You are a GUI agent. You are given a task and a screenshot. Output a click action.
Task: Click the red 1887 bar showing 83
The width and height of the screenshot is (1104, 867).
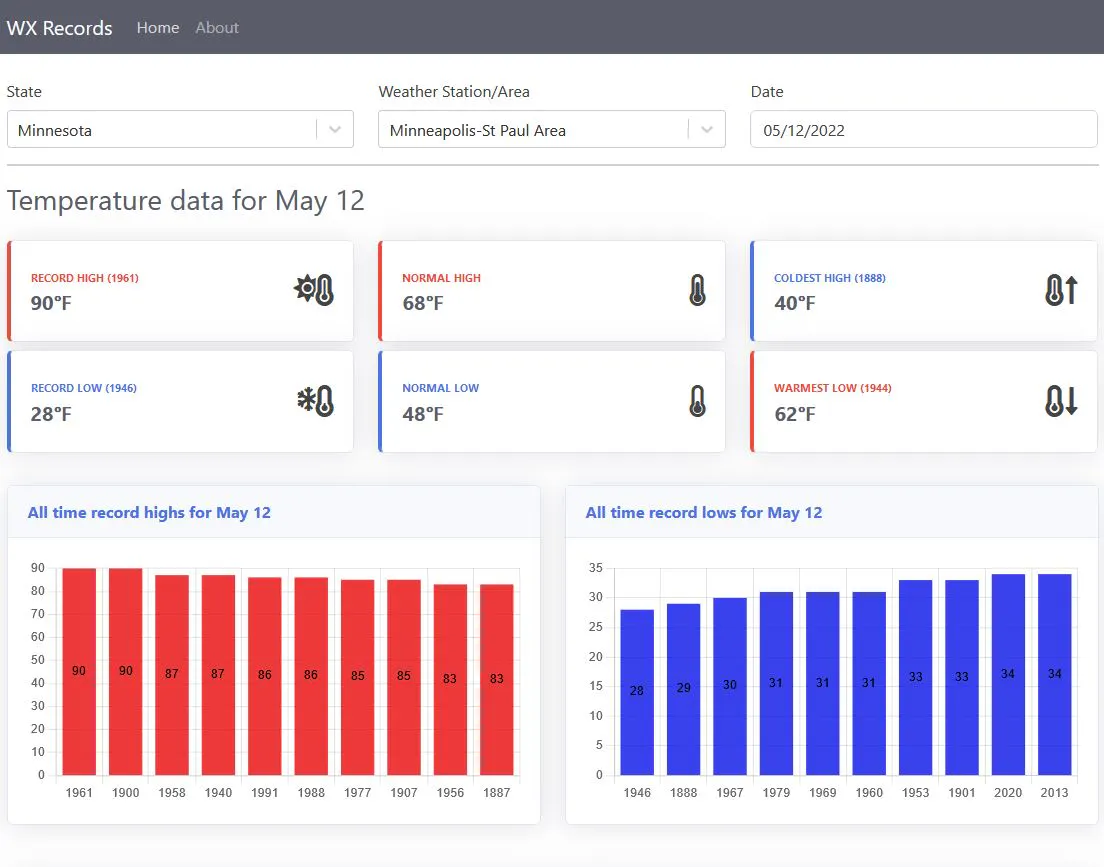coord(496,680)
